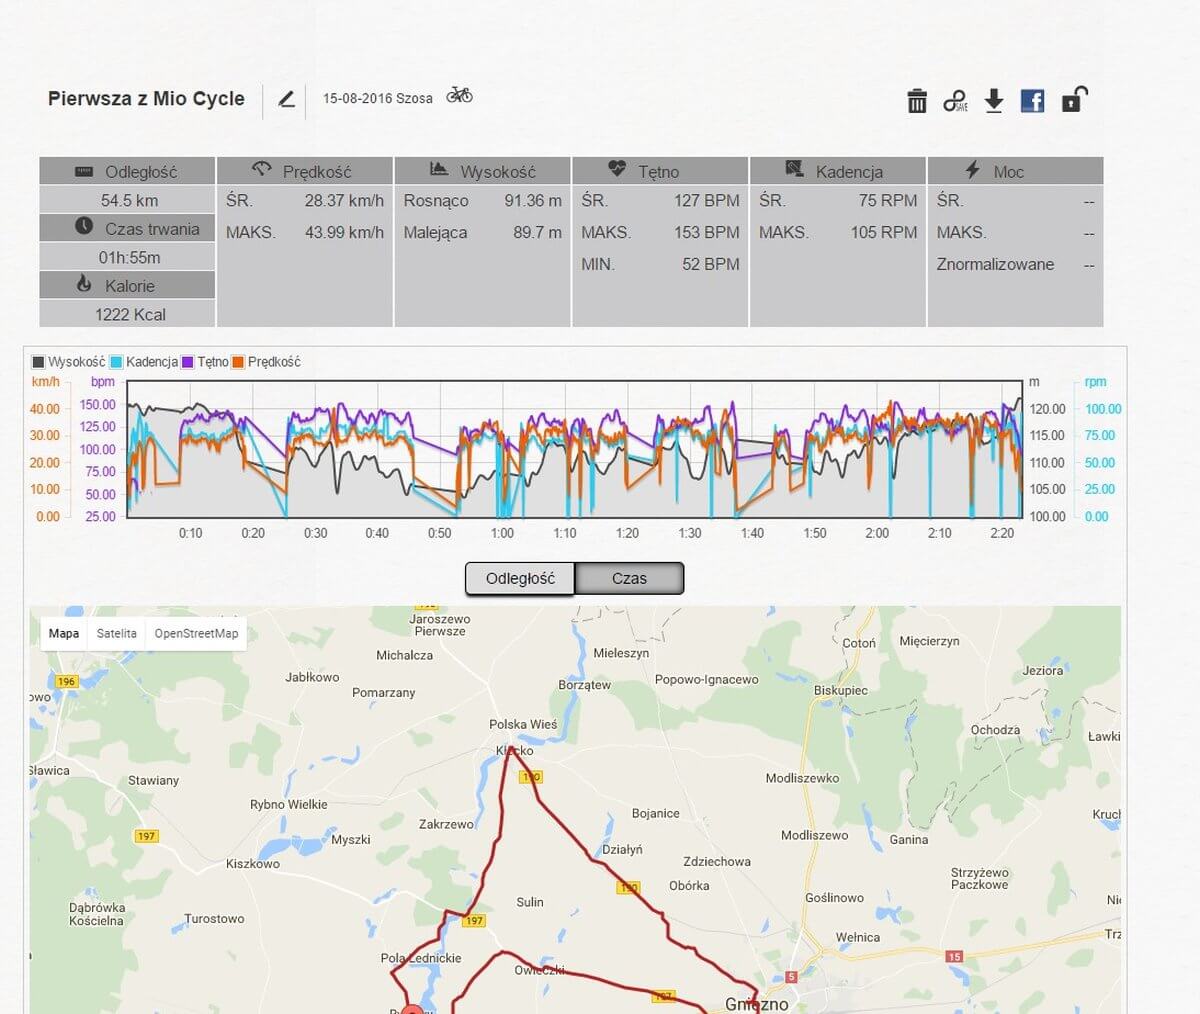Share the ride on Facebook
Screen dimensions: 1200x1014
(1032, 100)
